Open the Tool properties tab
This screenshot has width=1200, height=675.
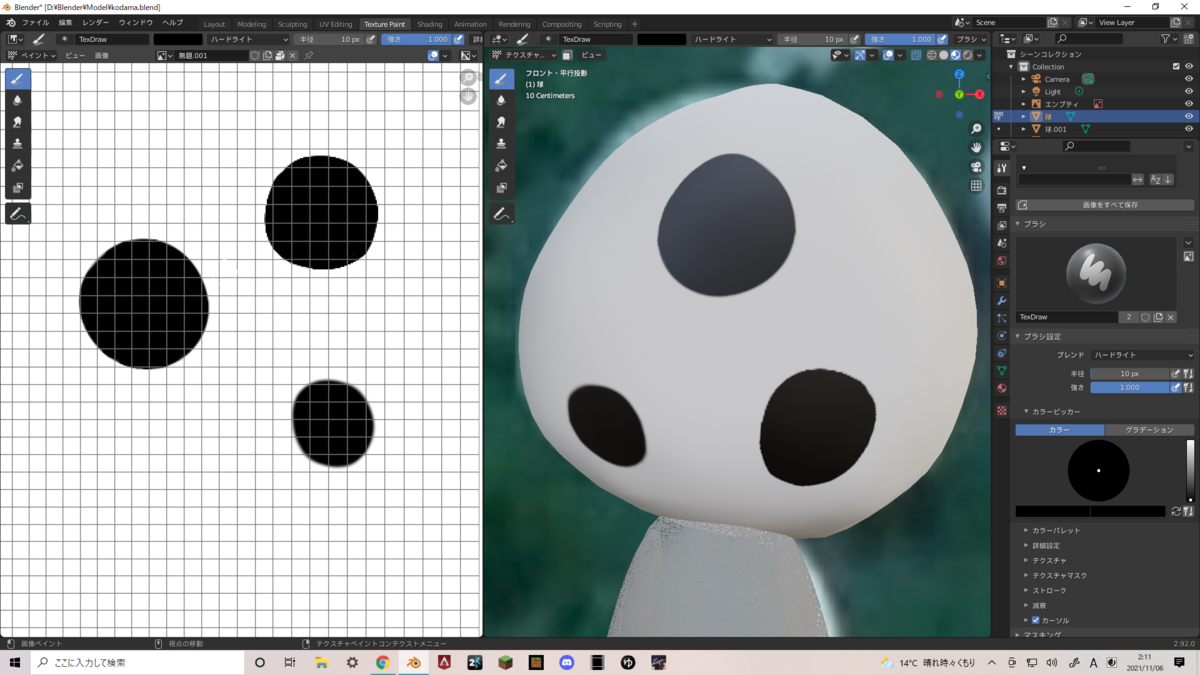(1002, 169)
